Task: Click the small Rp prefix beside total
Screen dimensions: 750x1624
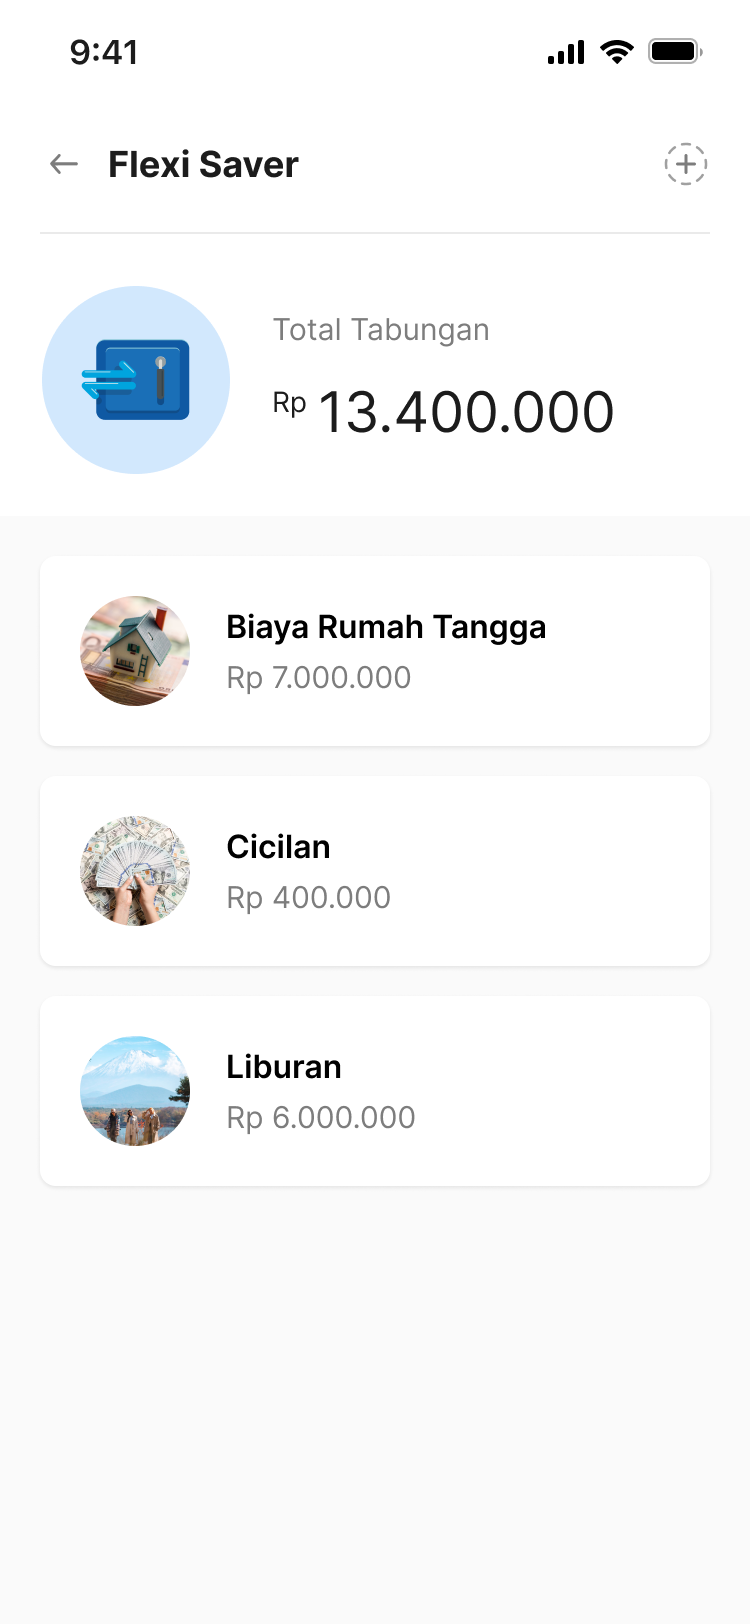Action: [x=289, y=402]
